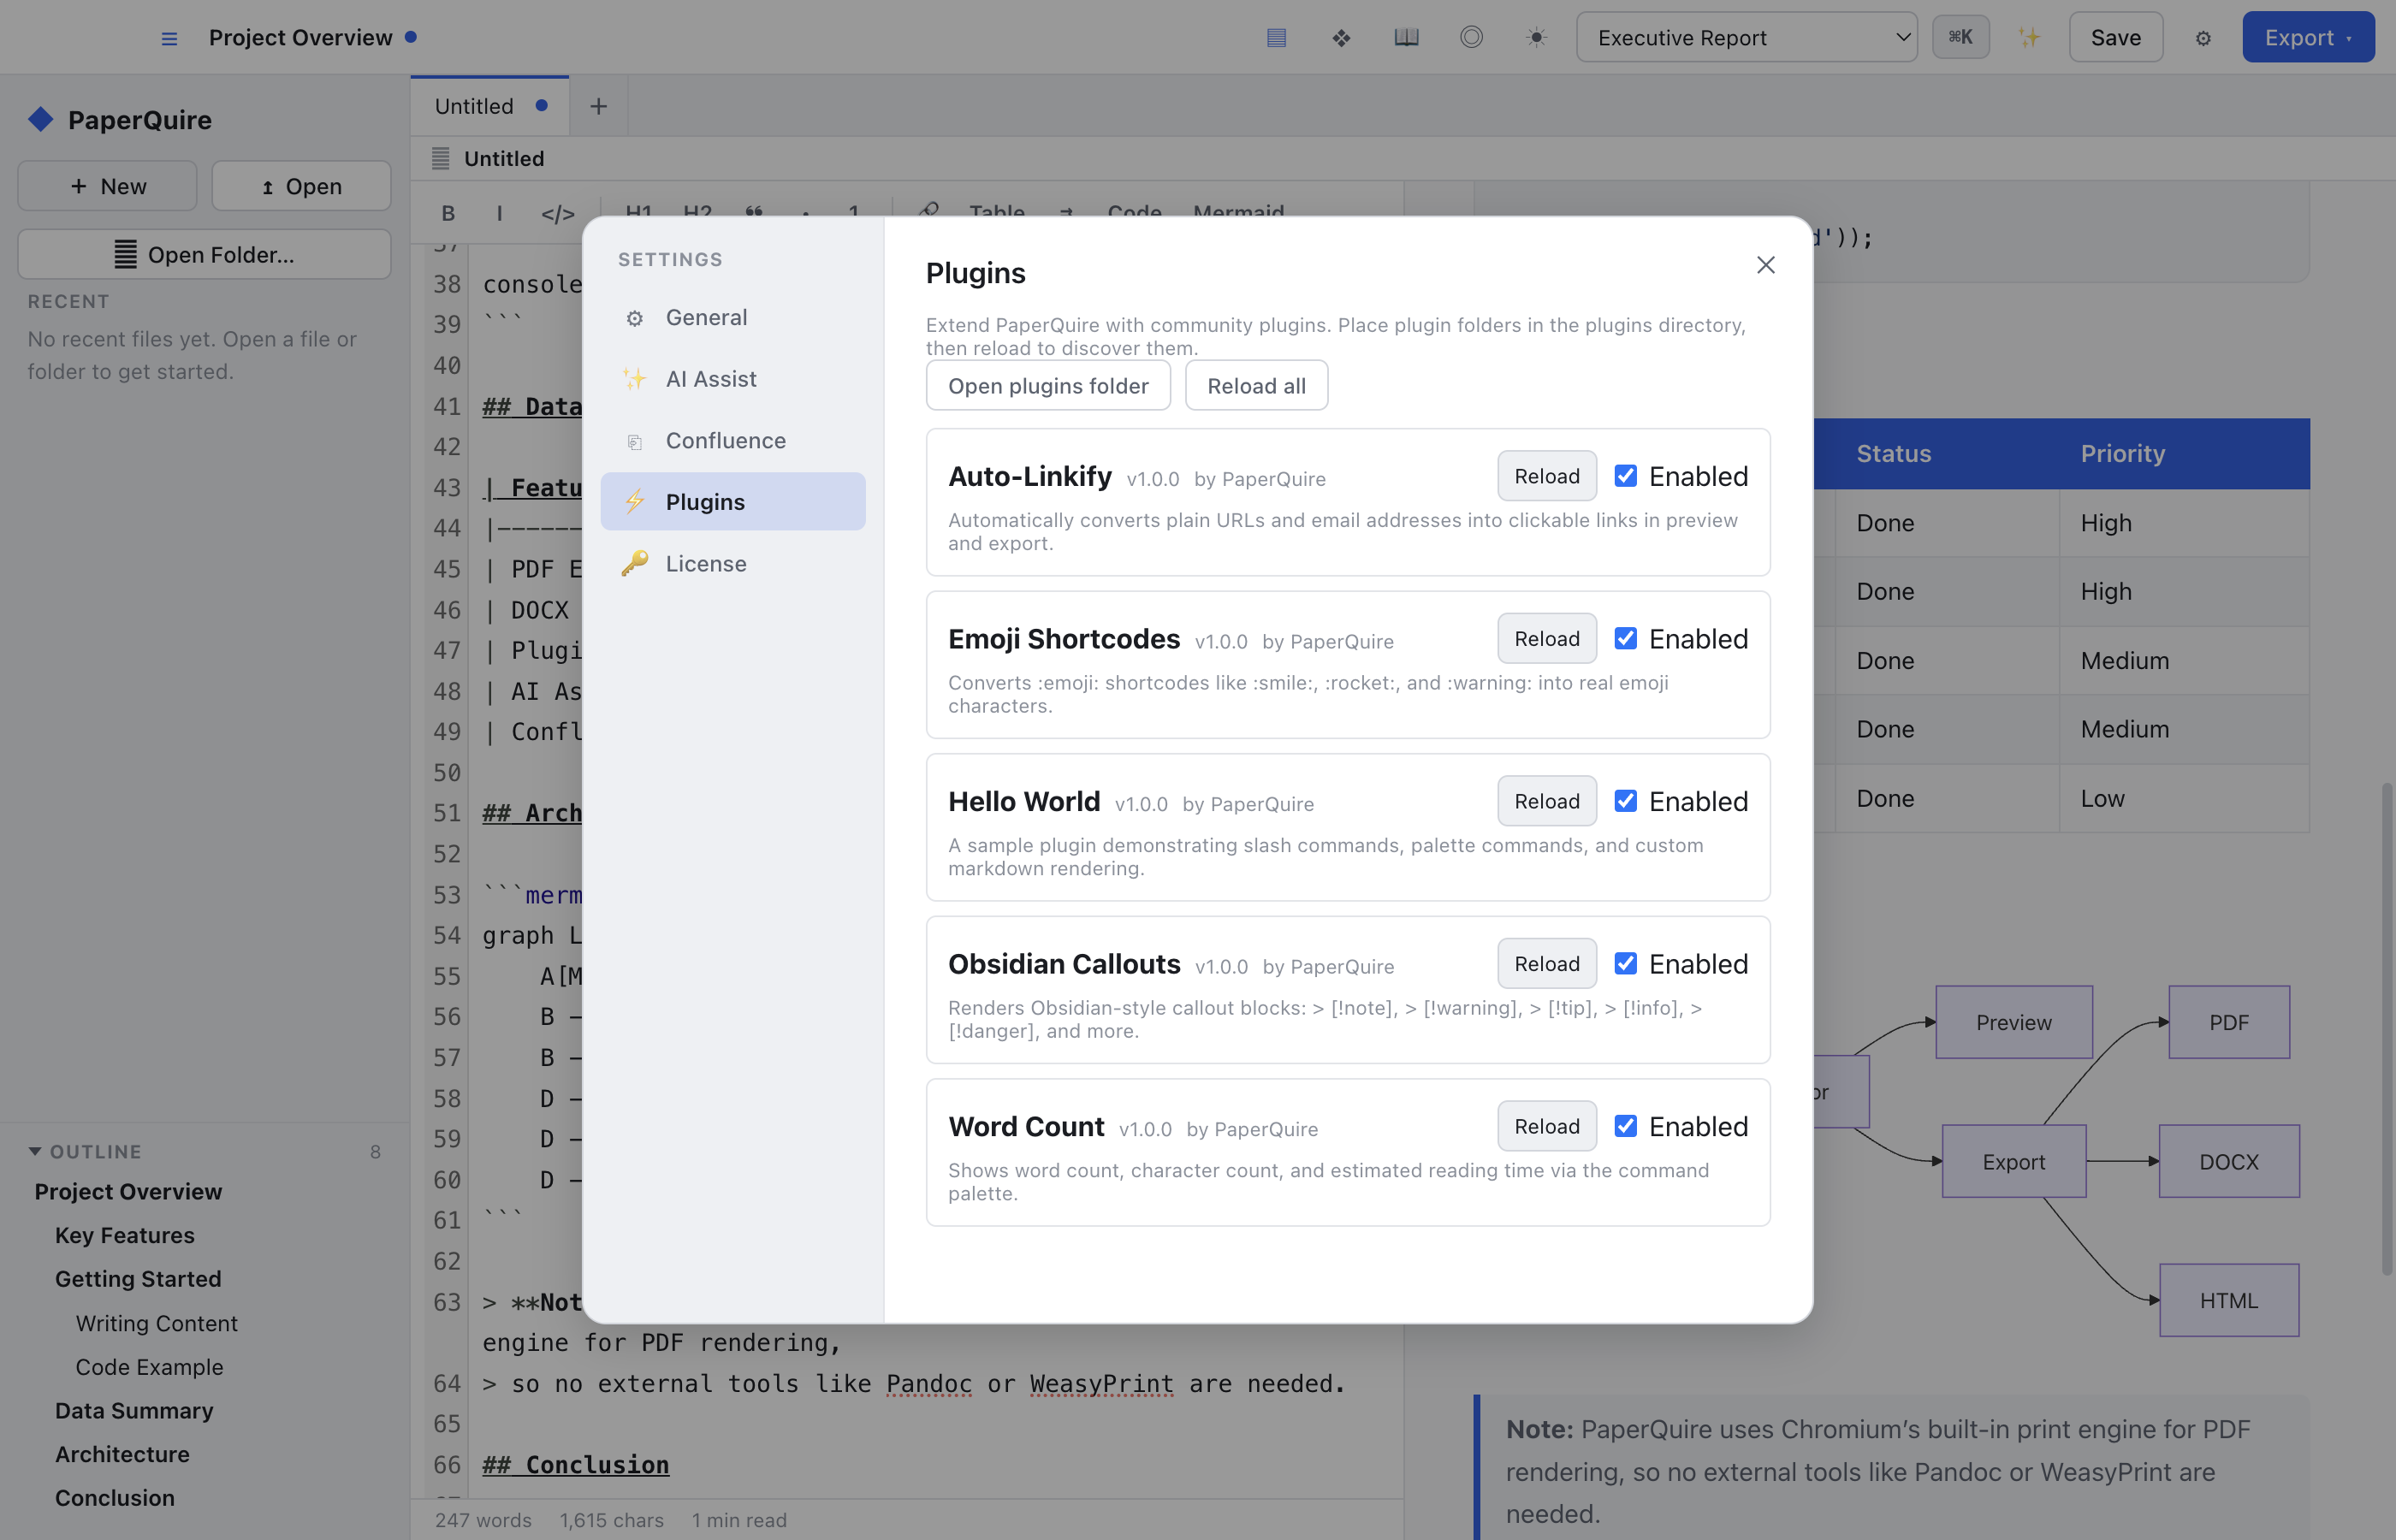This screenshot has height=1540, width=2396.
Task: Jump to Writing Content in outline
Action: click(157, 1323)
